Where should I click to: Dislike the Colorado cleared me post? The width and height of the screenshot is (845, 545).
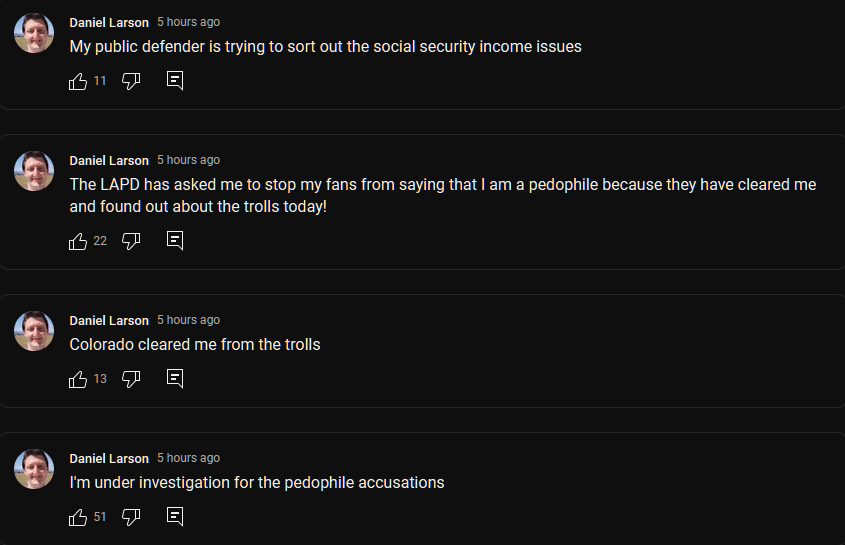click(131, 379)
